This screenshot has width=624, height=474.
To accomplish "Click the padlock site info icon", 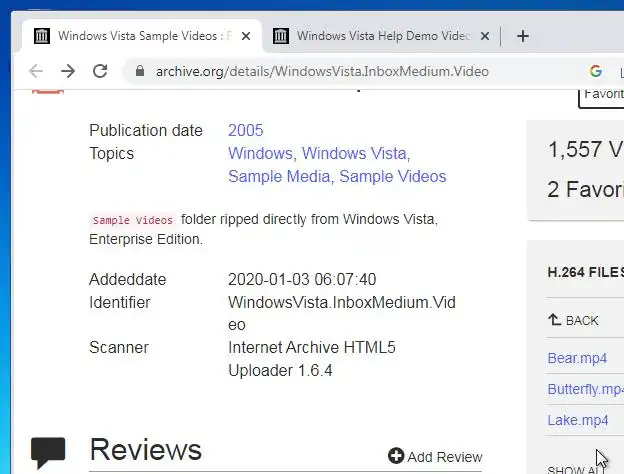I will click(138, 72).
